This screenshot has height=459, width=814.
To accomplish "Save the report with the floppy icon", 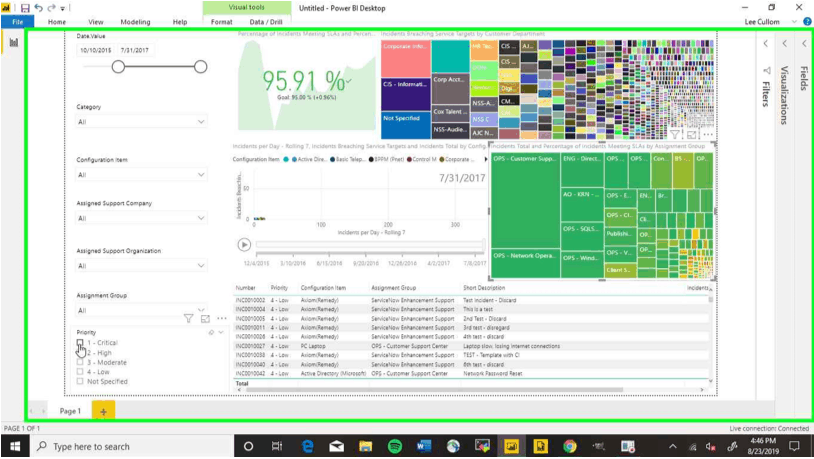I will coord(25,8).
